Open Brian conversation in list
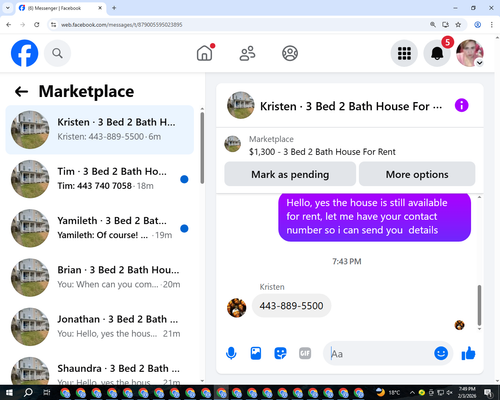 (x=100, y=277)
